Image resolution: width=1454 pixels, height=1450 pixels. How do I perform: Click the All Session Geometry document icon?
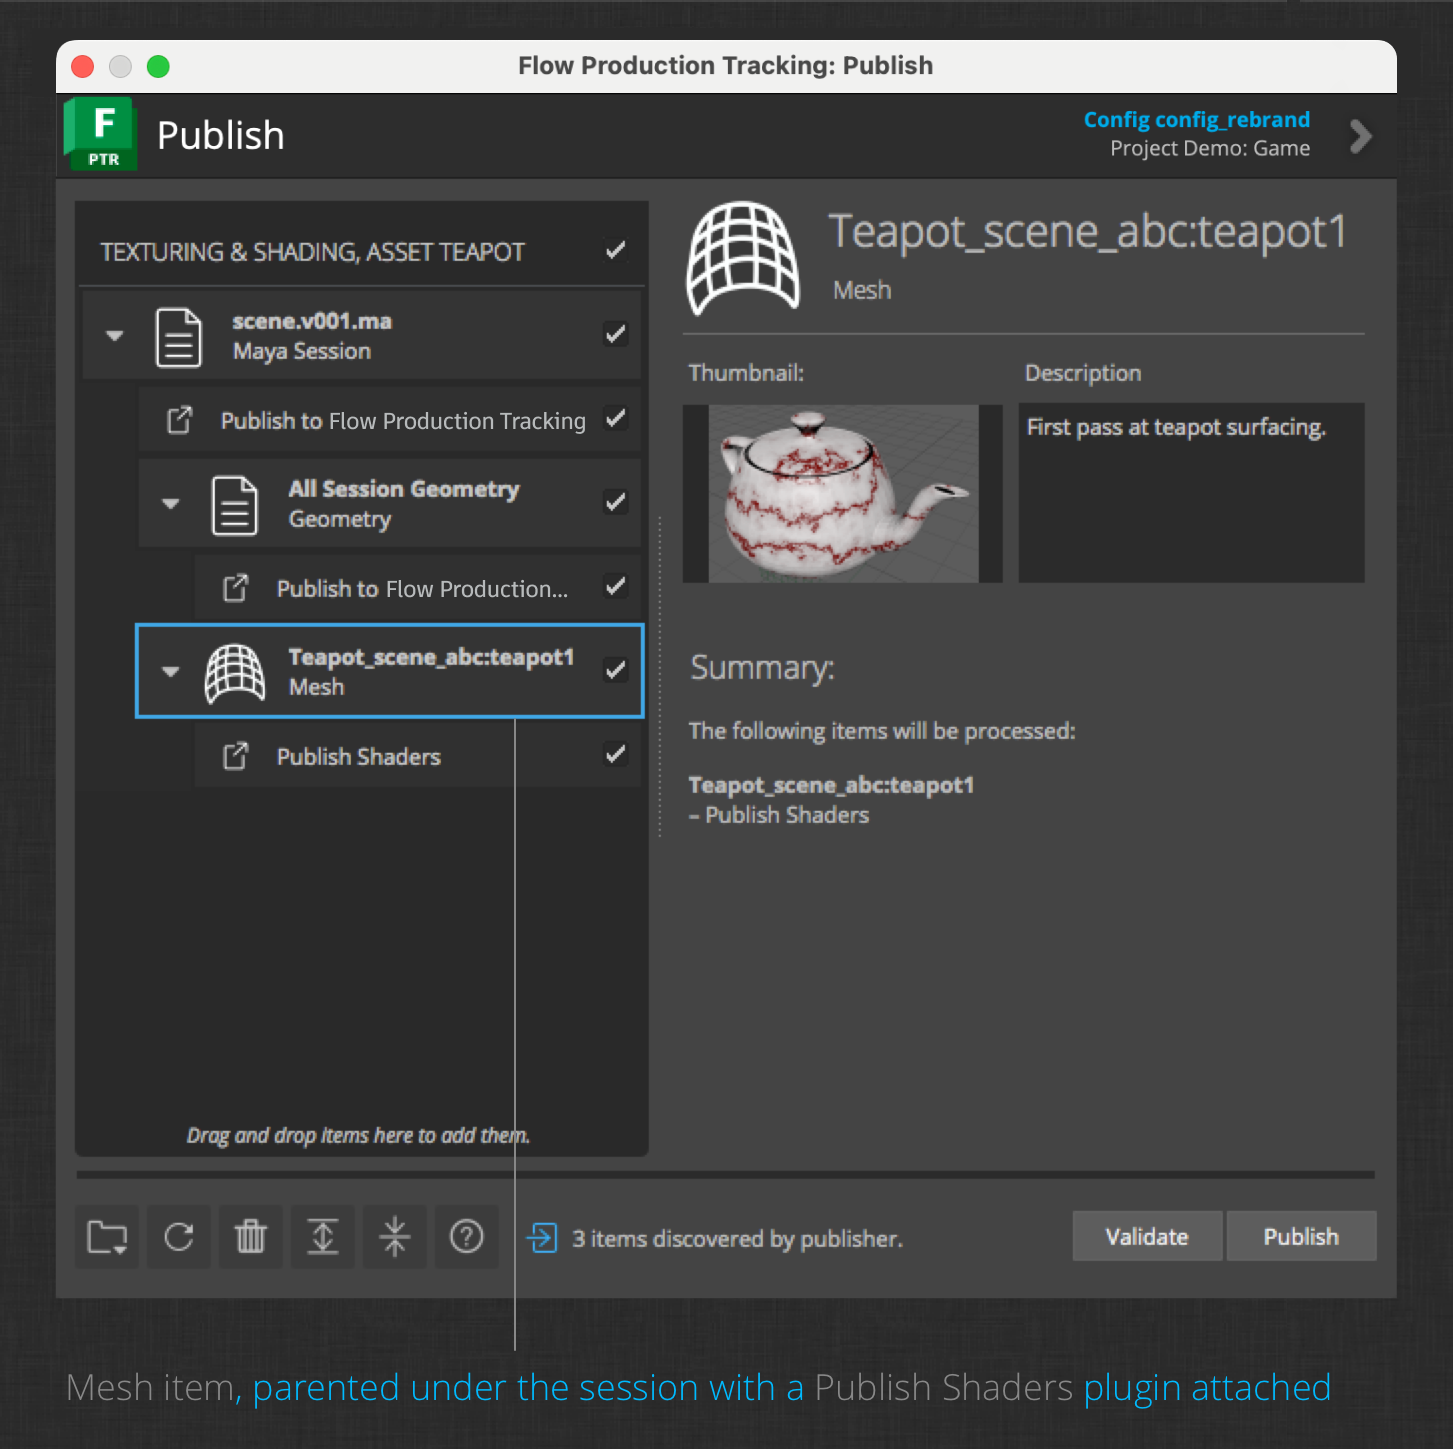click(x=235, y=505)
